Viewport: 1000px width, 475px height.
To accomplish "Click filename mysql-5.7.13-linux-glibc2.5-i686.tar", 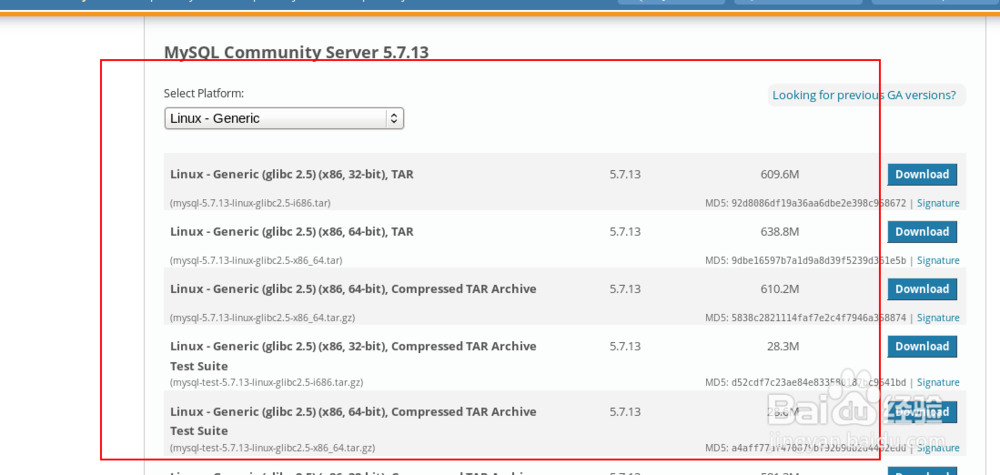I will pyautogui.click(x=250, y=203).
